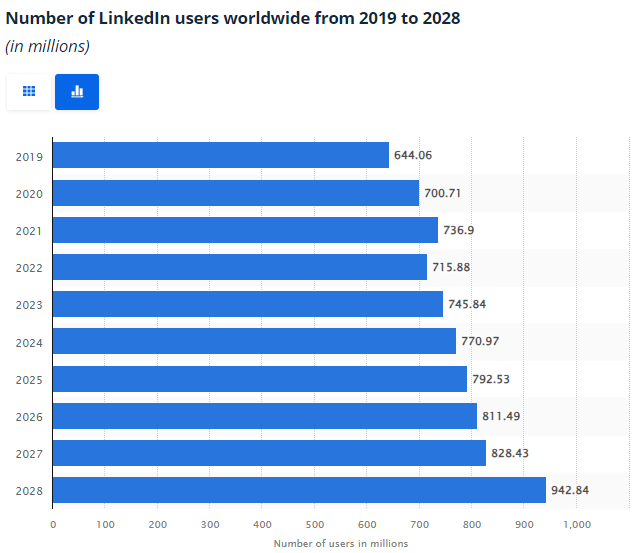Click the 2019 bar in the chart
Image resolution: width=643 pixels, height=553 pixels.
[221, 155]
